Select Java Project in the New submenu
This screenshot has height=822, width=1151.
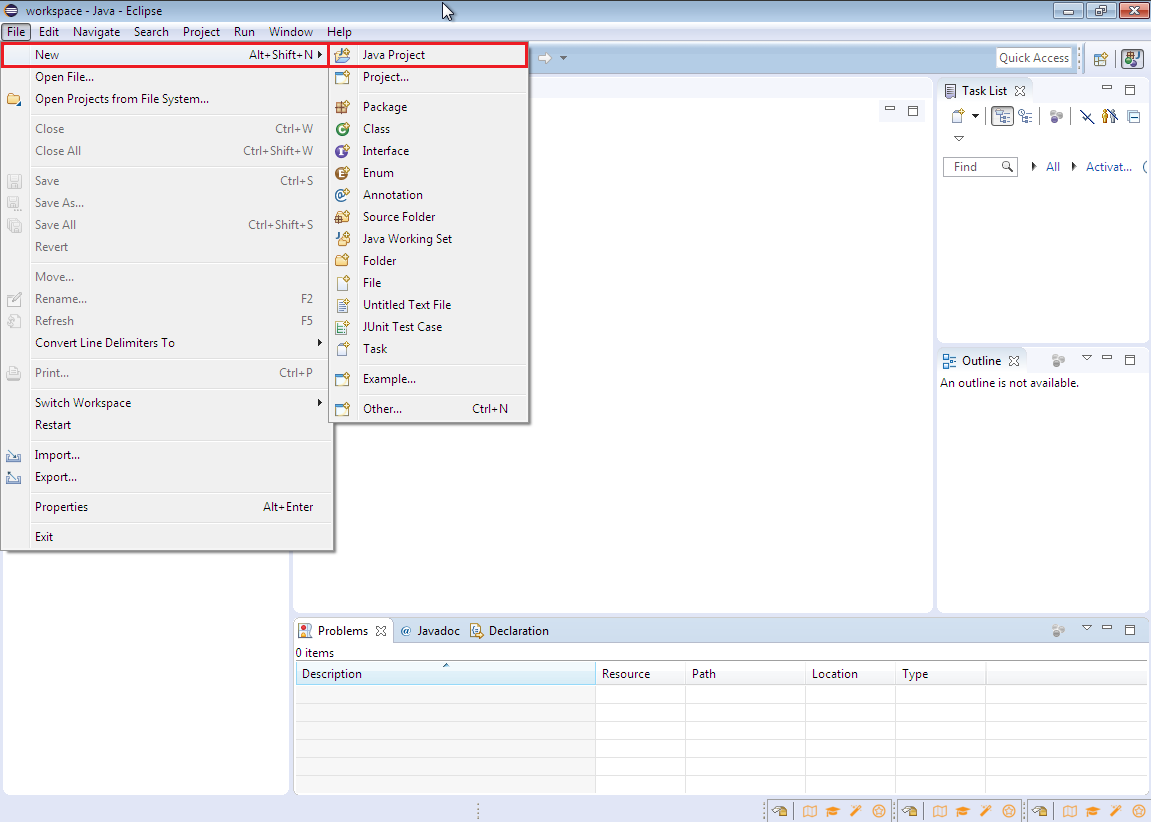click(x=429, y=55)
